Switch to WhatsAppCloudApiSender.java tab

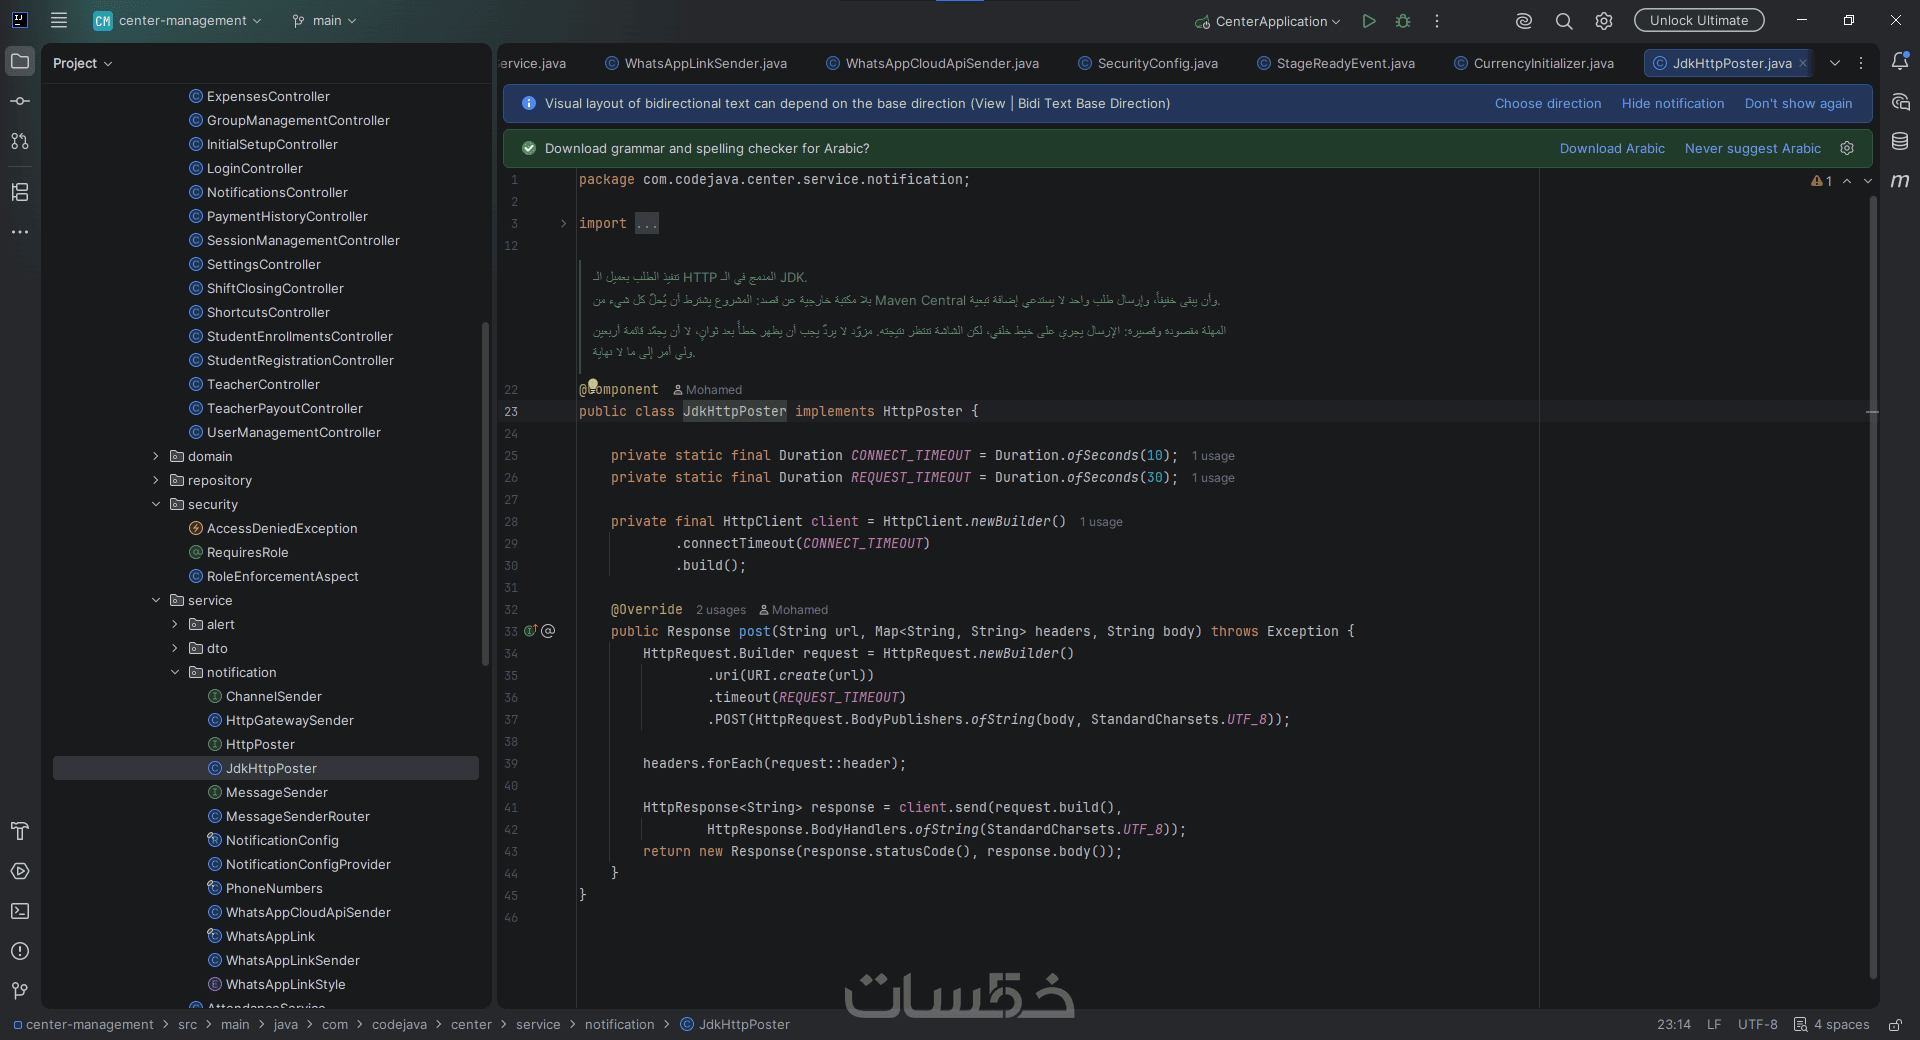[x=933, y=63]
